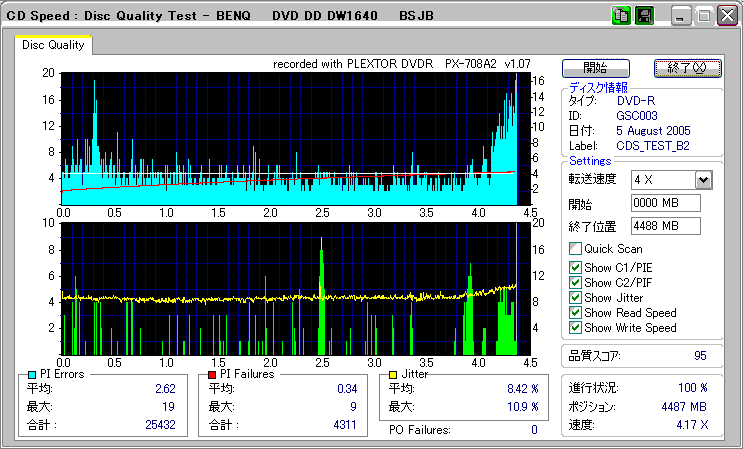Close the CD Speed window
The width and height of the screenshot is (743, 449).
(725, 16)
